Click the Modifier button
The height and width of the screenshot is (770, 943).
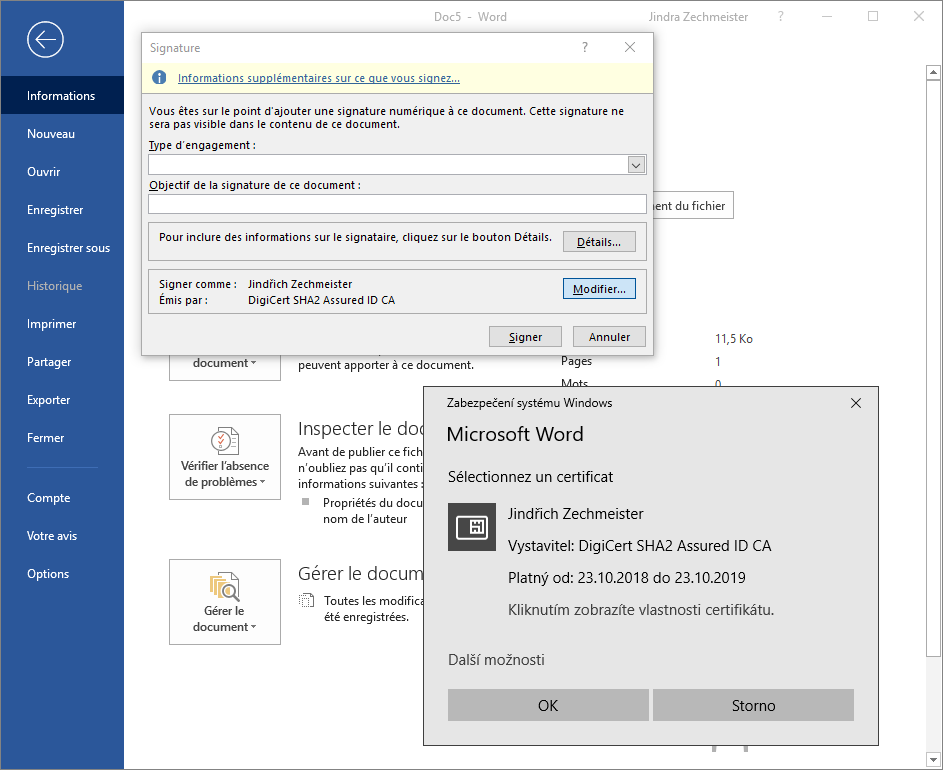pos(599,289)
